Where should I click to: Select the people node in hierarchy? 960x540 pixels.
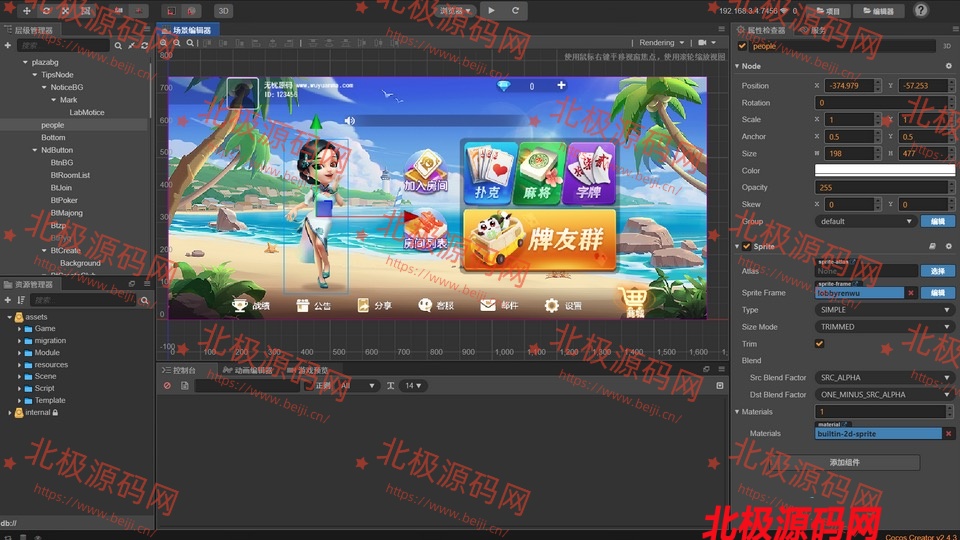click(x=53, y=125)
